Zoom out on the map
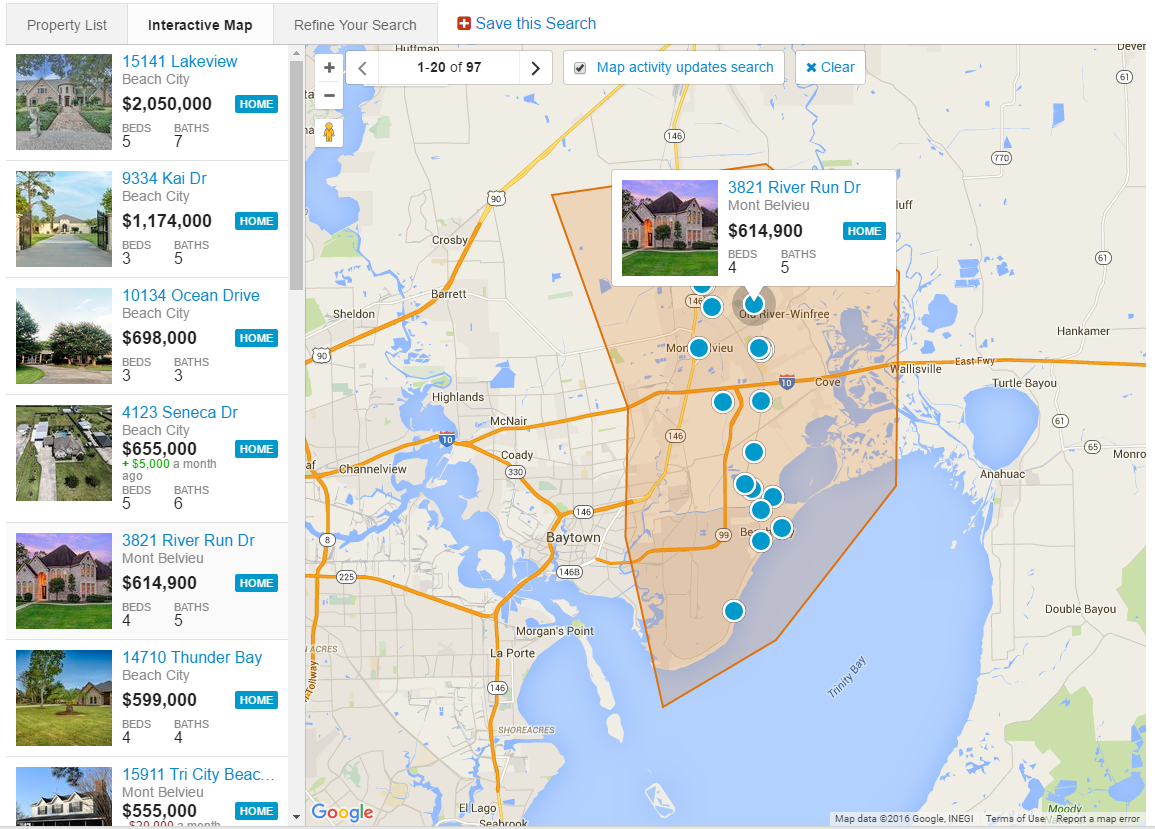 click(x=329, y=95)
